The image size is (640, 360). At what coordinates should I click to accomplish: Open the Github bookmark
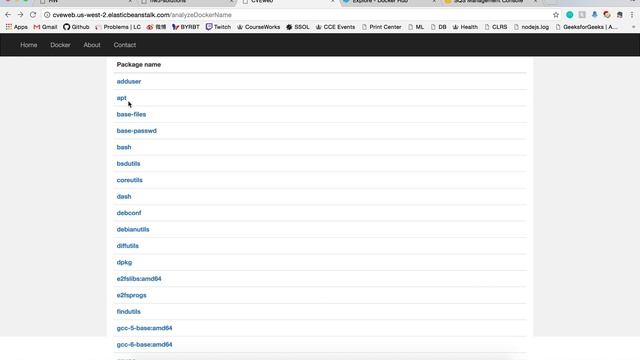(76, 27)
